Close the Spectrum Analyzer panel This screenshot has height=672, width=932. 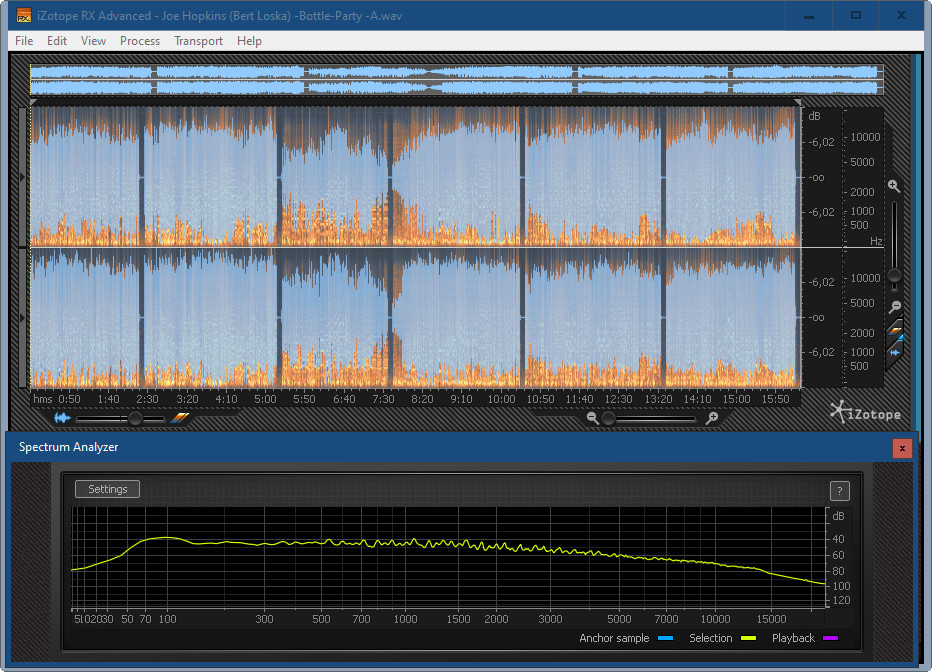coord(902,448)
